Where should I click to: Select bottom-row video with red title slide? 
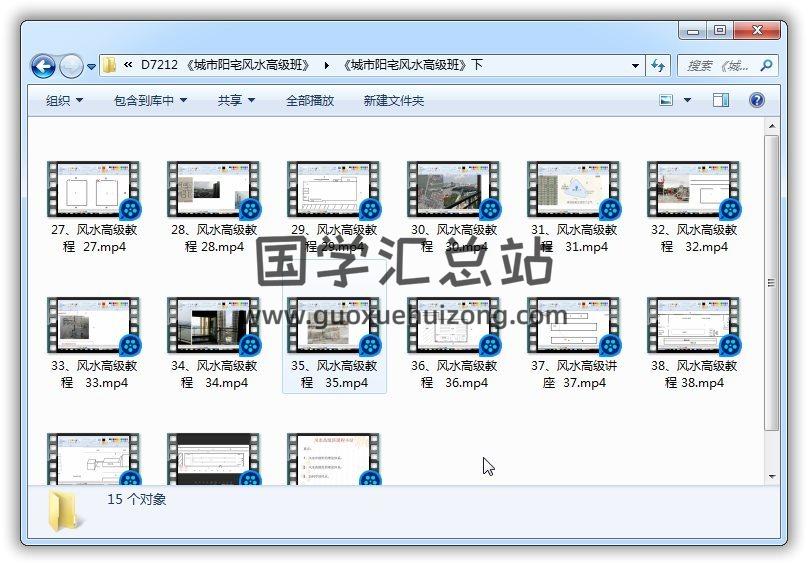pos(334,459)
